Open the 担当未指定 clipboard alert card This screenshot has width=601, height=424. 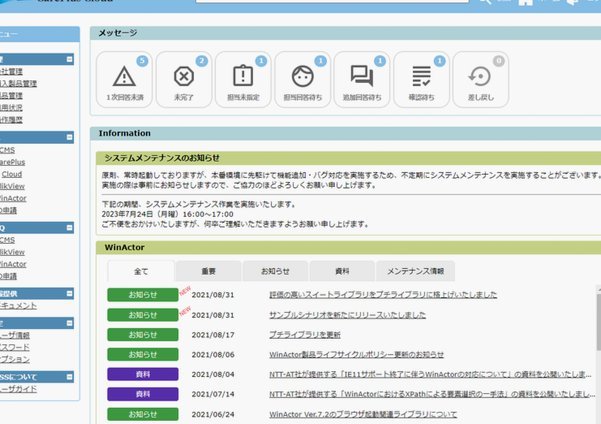tap(243, 79)
